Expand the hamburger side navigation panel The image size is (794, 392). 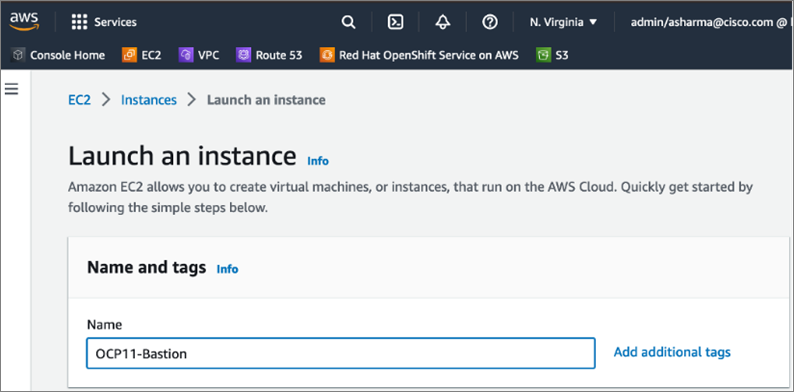tap(11, 90)
